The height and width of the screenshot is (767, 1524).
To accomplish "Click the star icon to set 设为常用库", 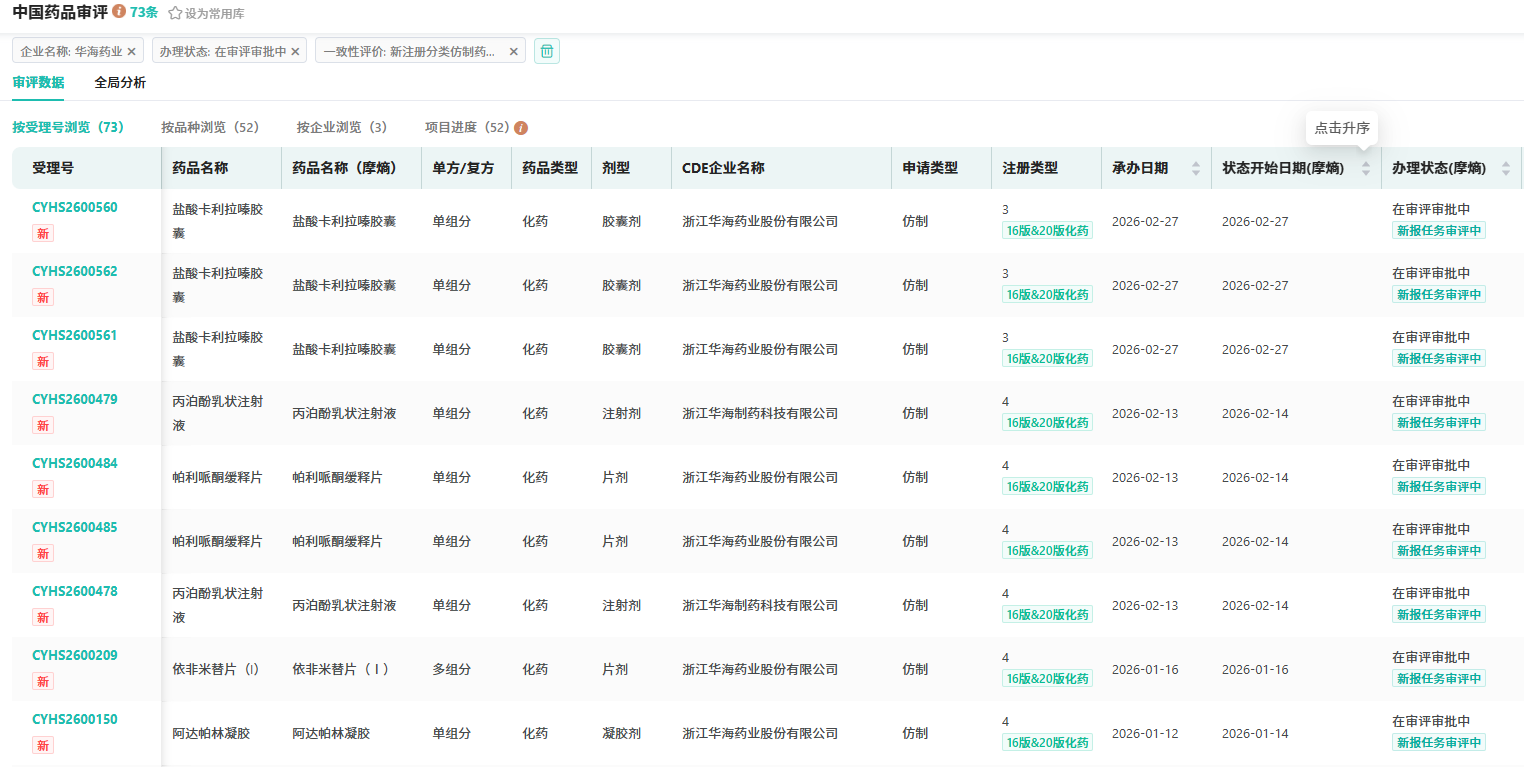I will click(x=175, y=13).
